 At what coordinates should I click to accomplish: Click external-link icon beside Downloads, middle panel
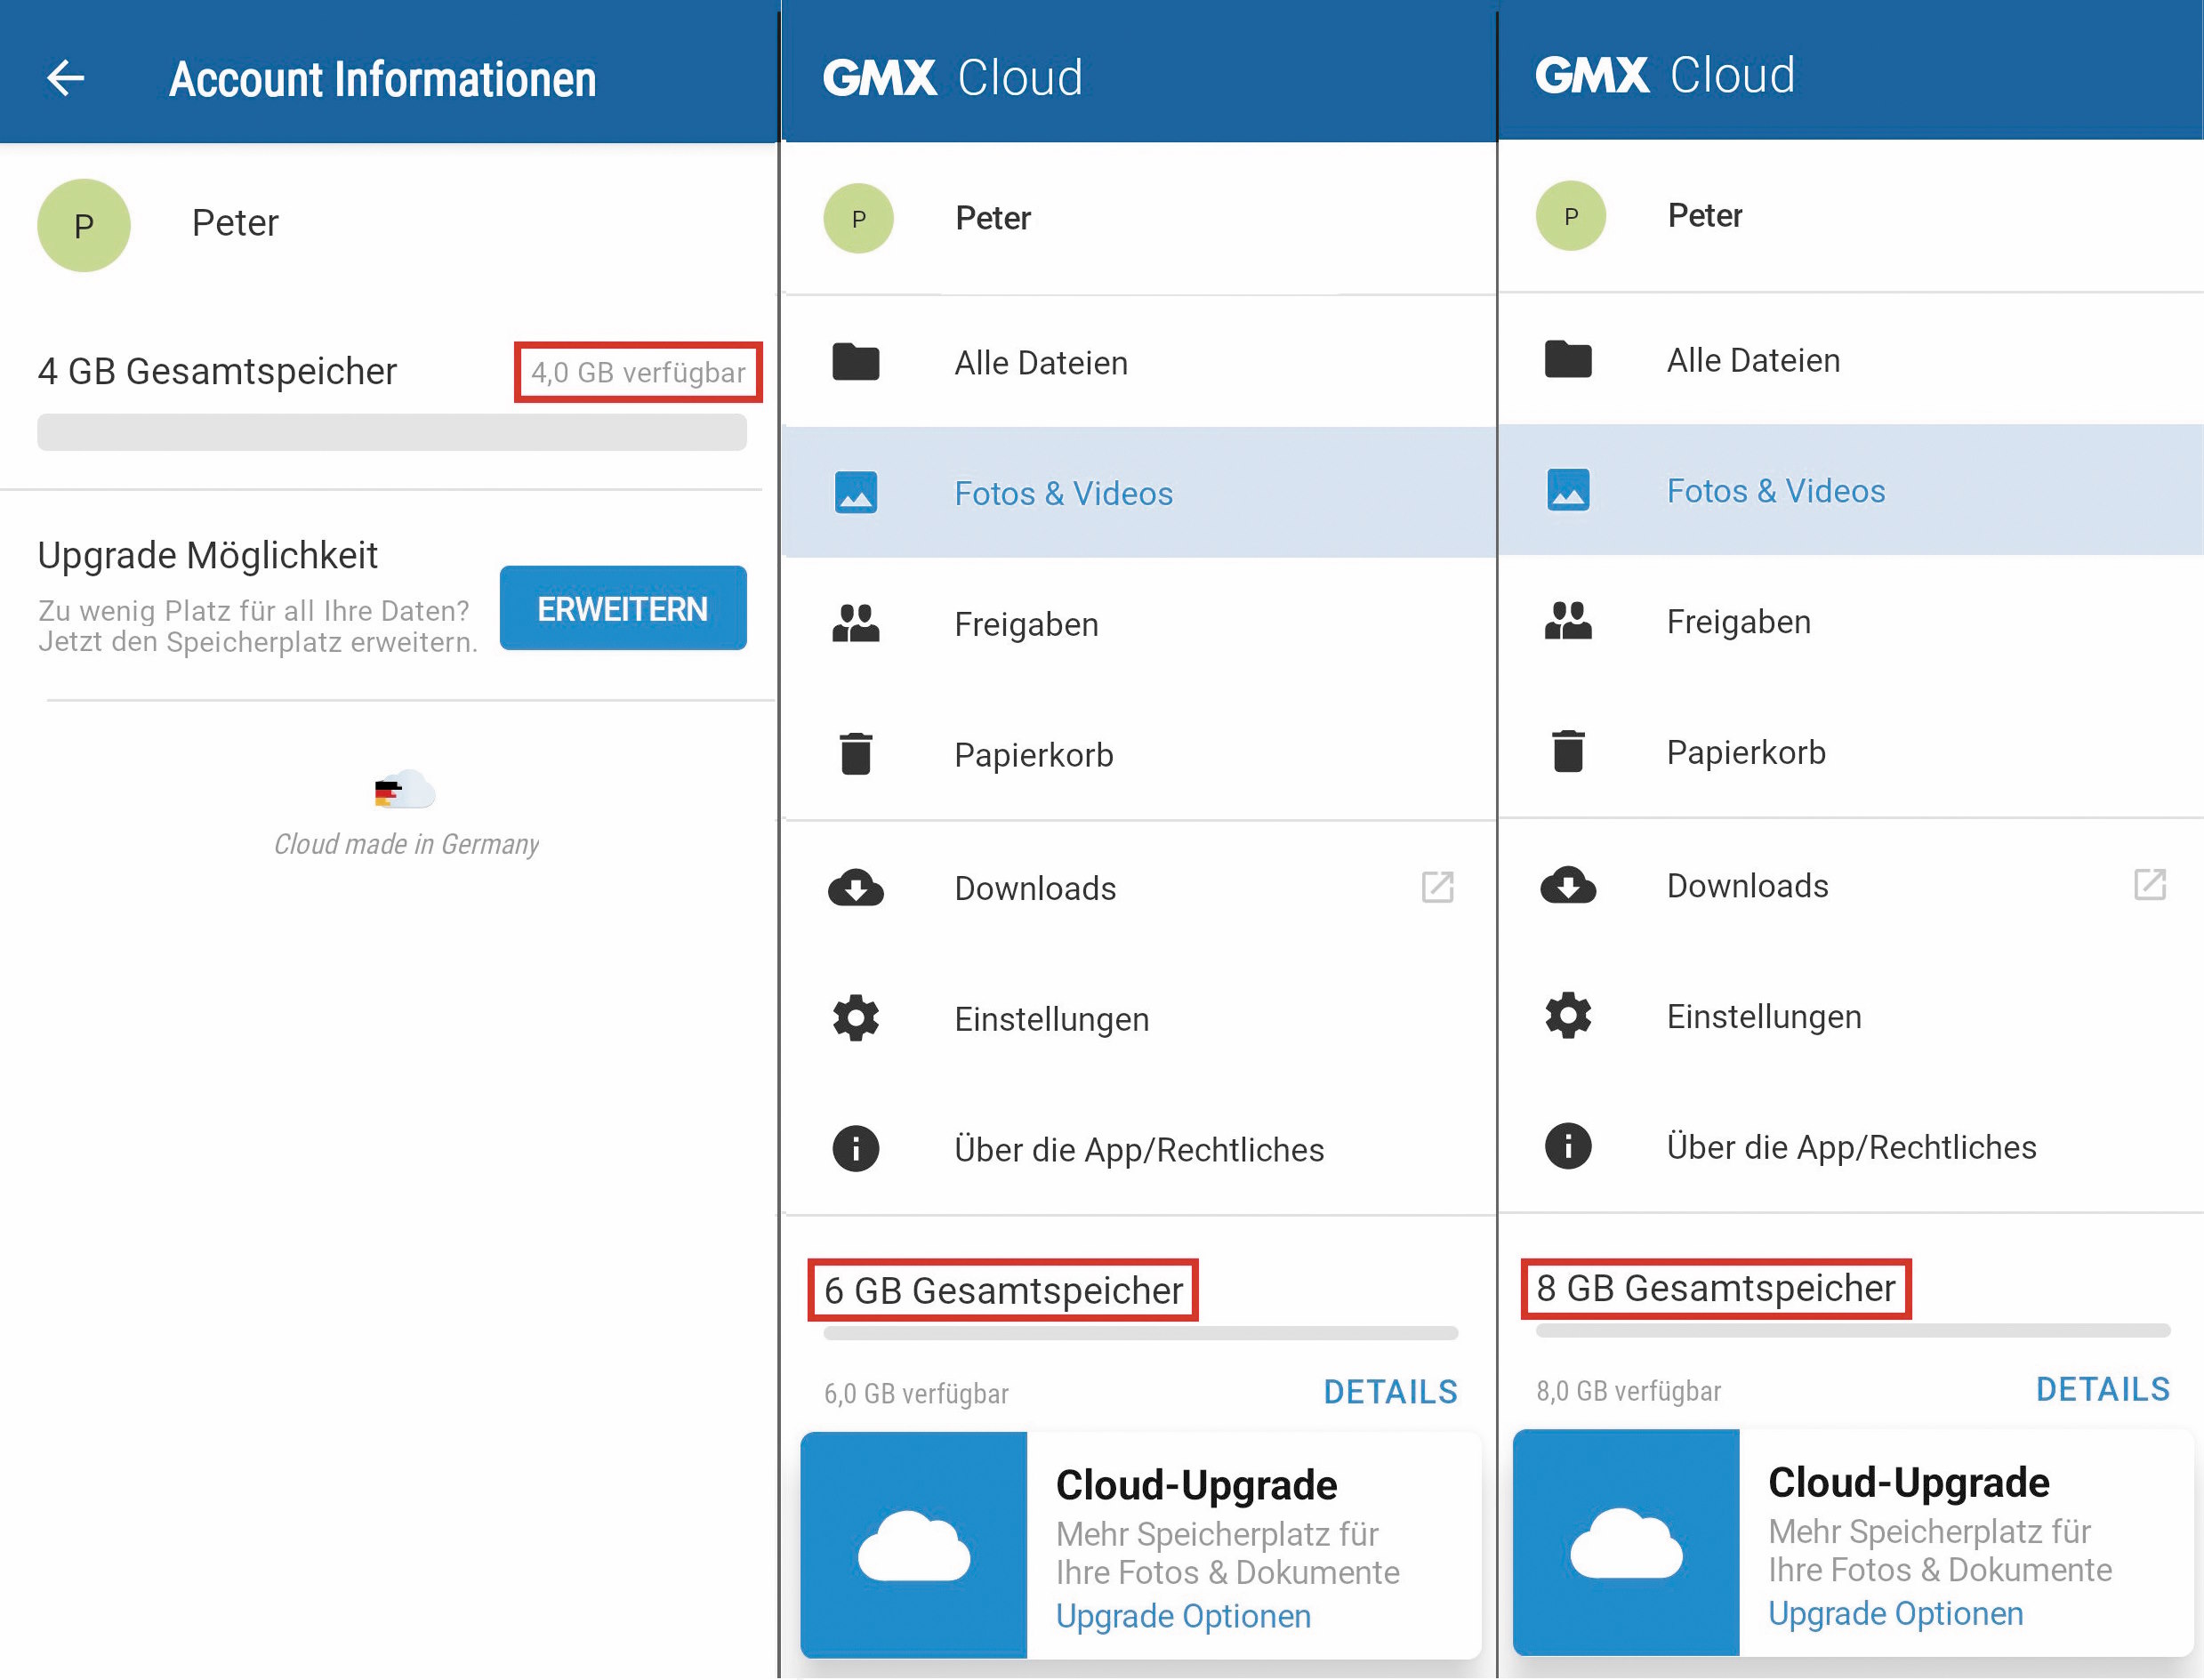tap(1437, 887)
